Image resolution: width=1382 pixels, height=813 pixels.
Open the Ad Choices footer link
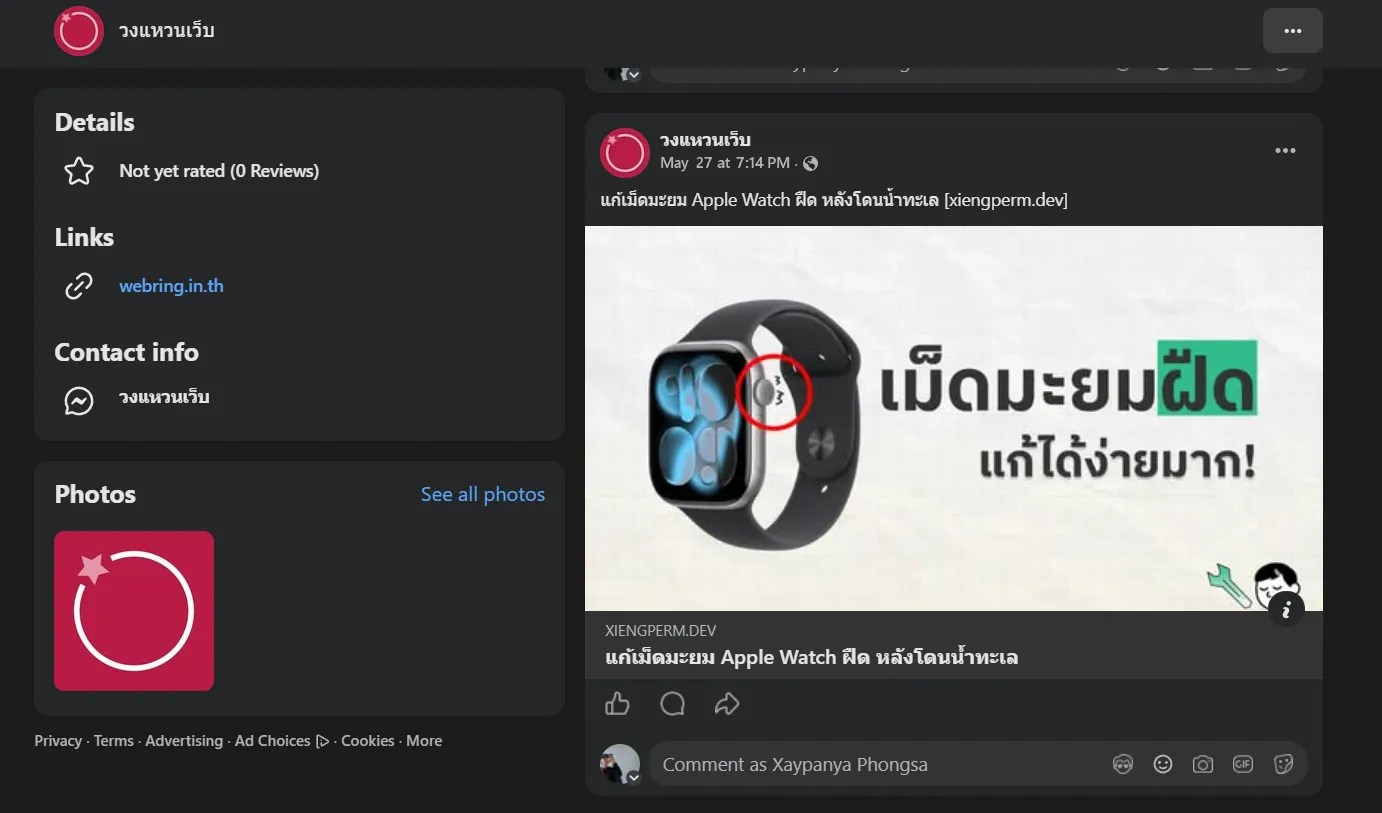282,741
